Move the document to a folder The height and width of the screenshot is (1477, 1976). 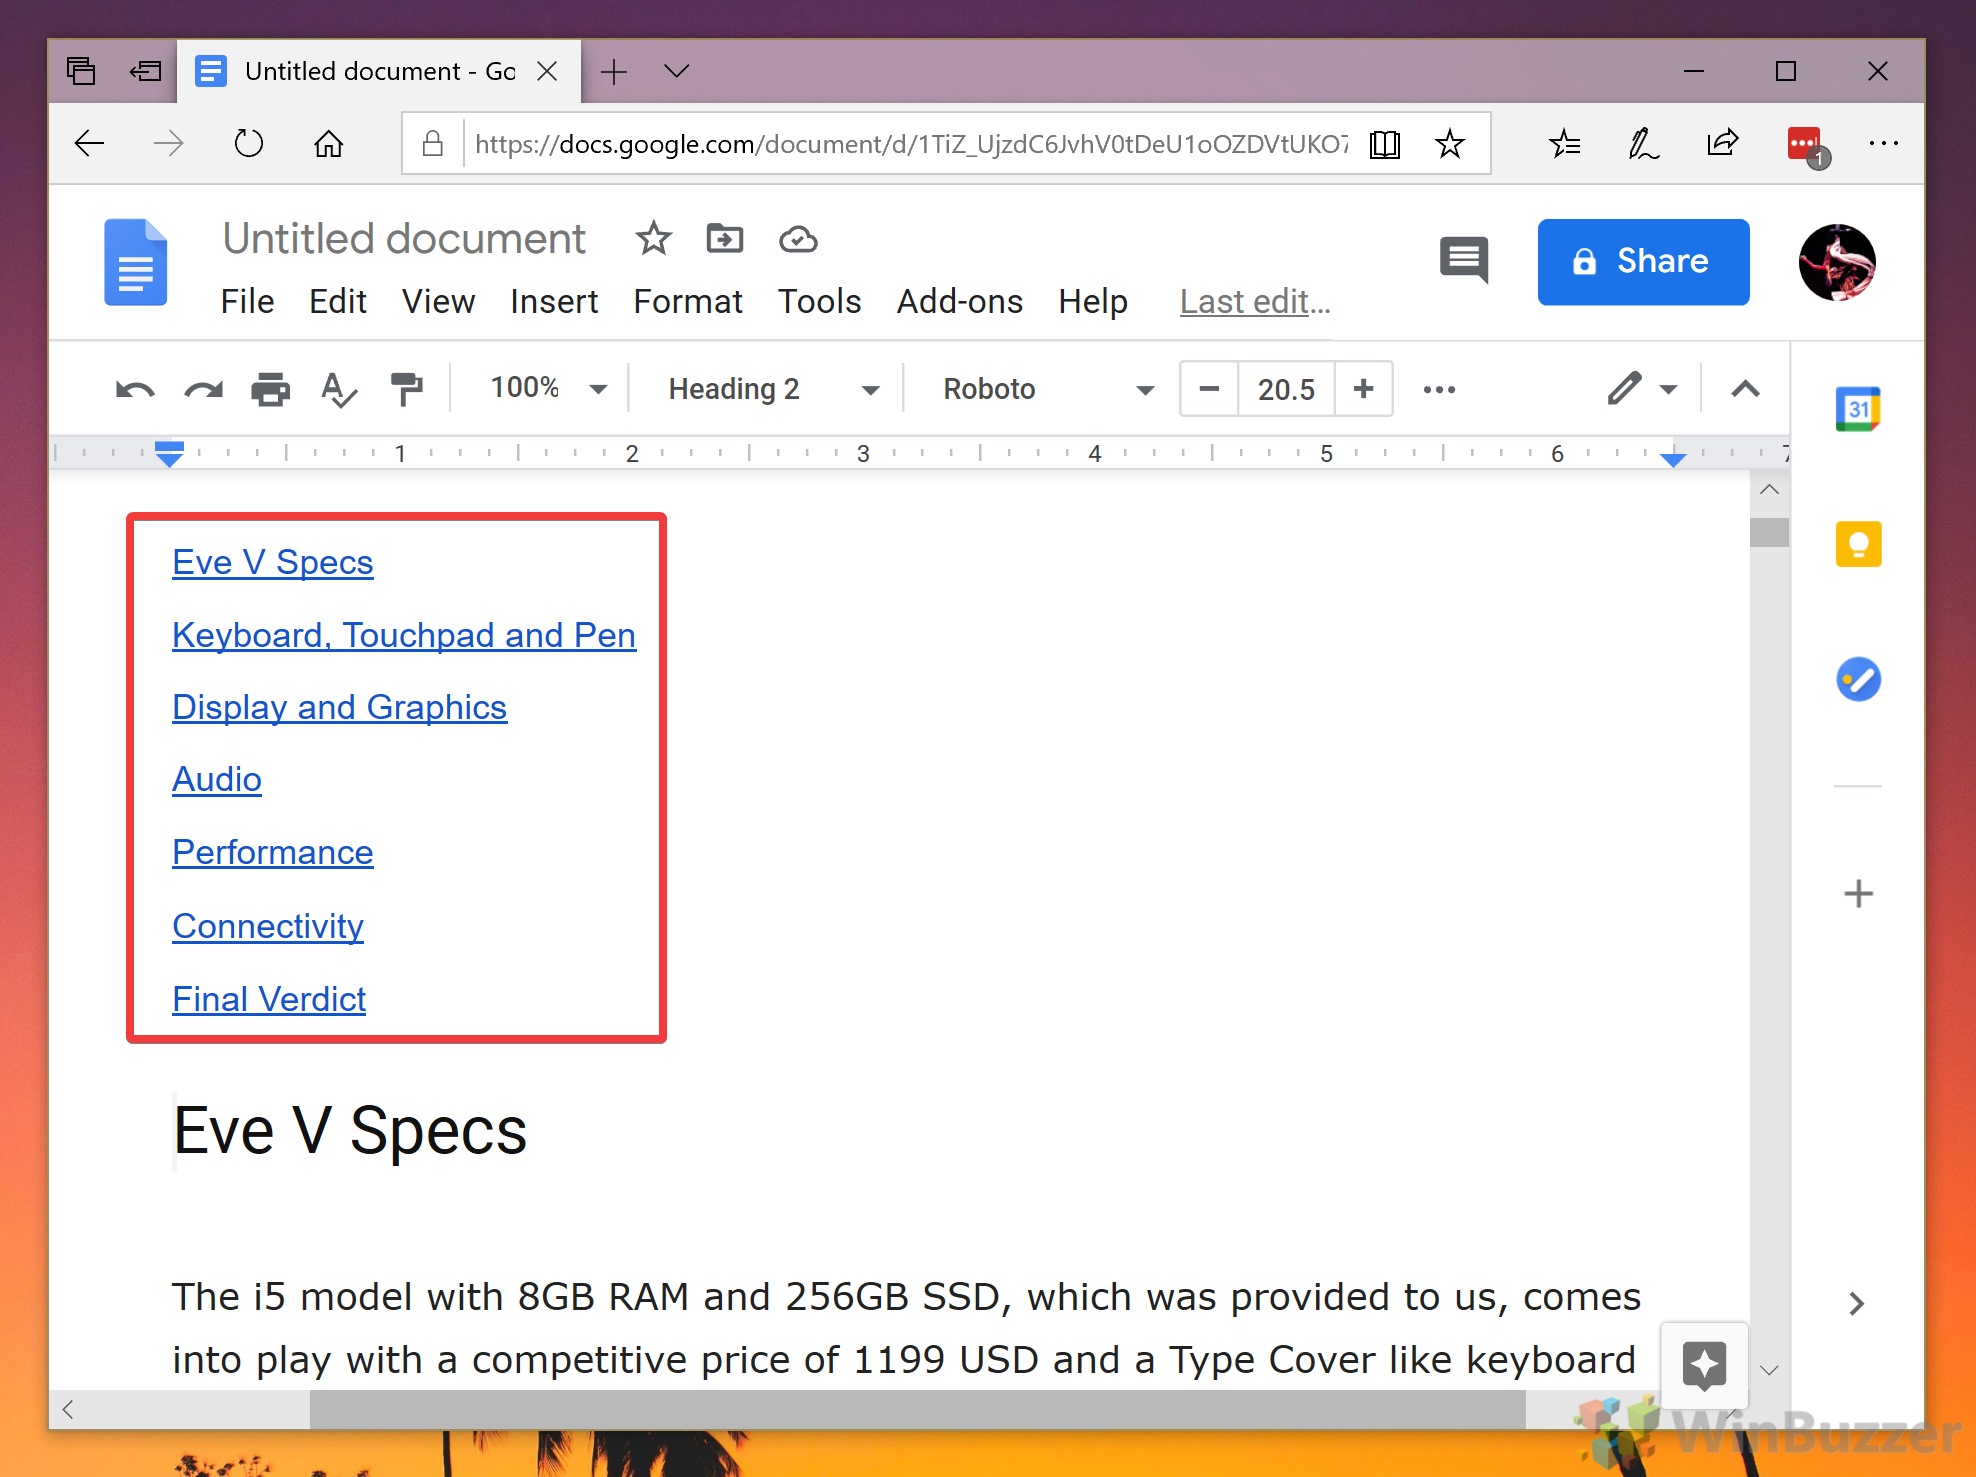click(723, 239)
